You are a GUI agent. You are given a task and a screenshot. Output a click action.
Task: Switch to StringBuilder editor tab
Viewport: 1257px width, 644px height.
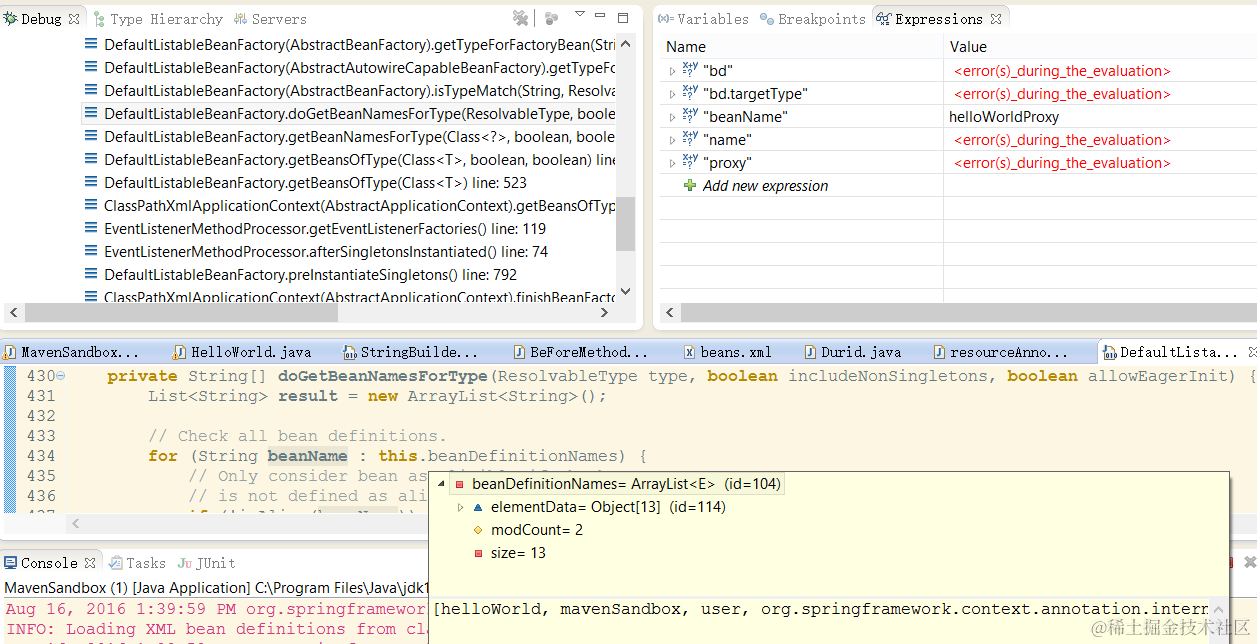coord(411,352)
